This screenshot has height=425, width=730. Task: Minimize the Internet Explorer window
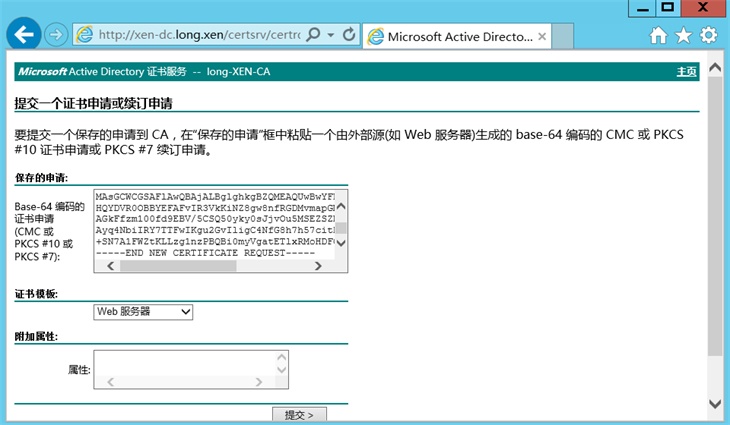click(x=642, y=8)
